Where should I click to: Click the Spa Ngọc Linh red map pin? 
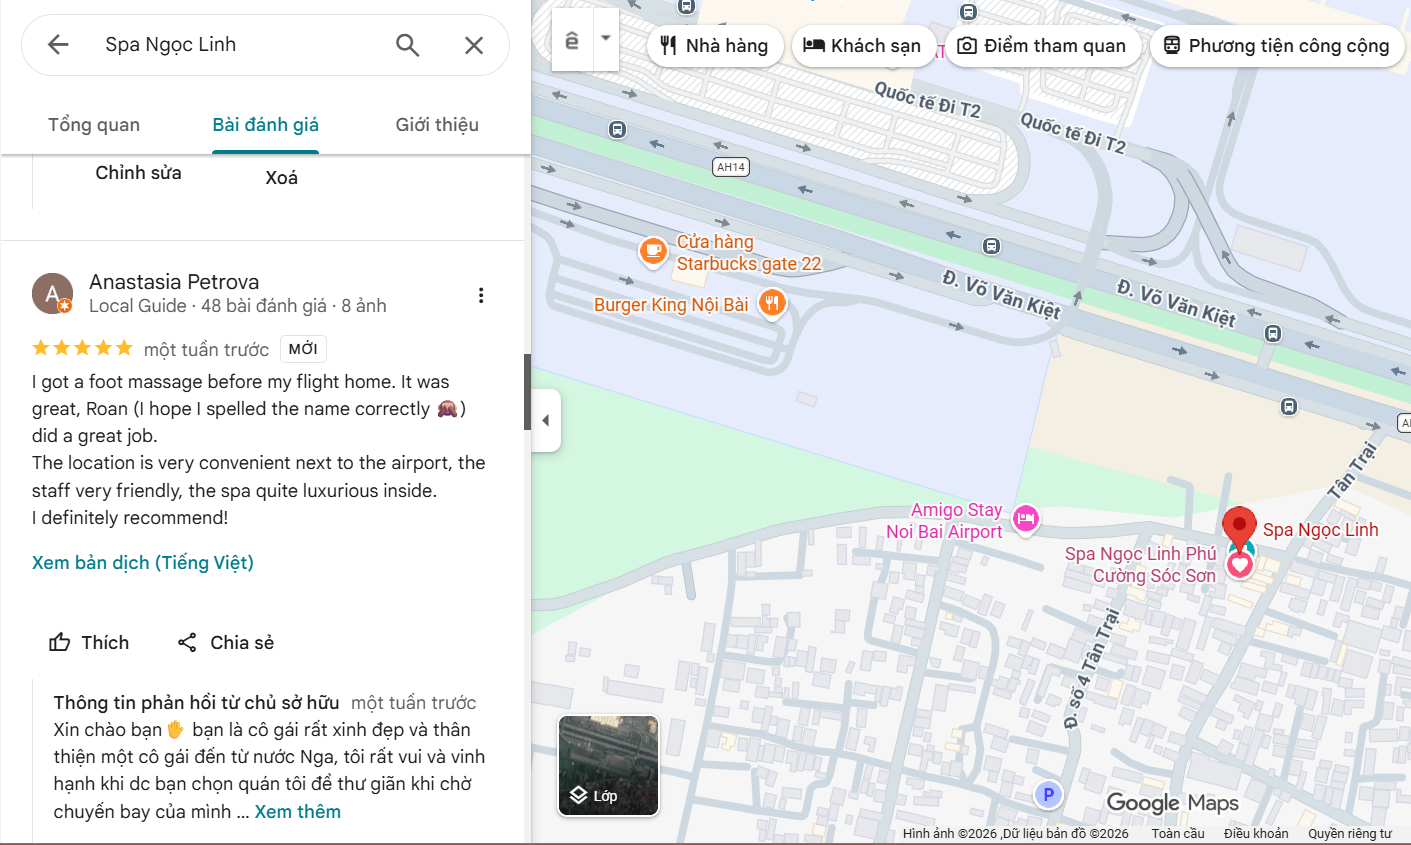point(1239,523)
